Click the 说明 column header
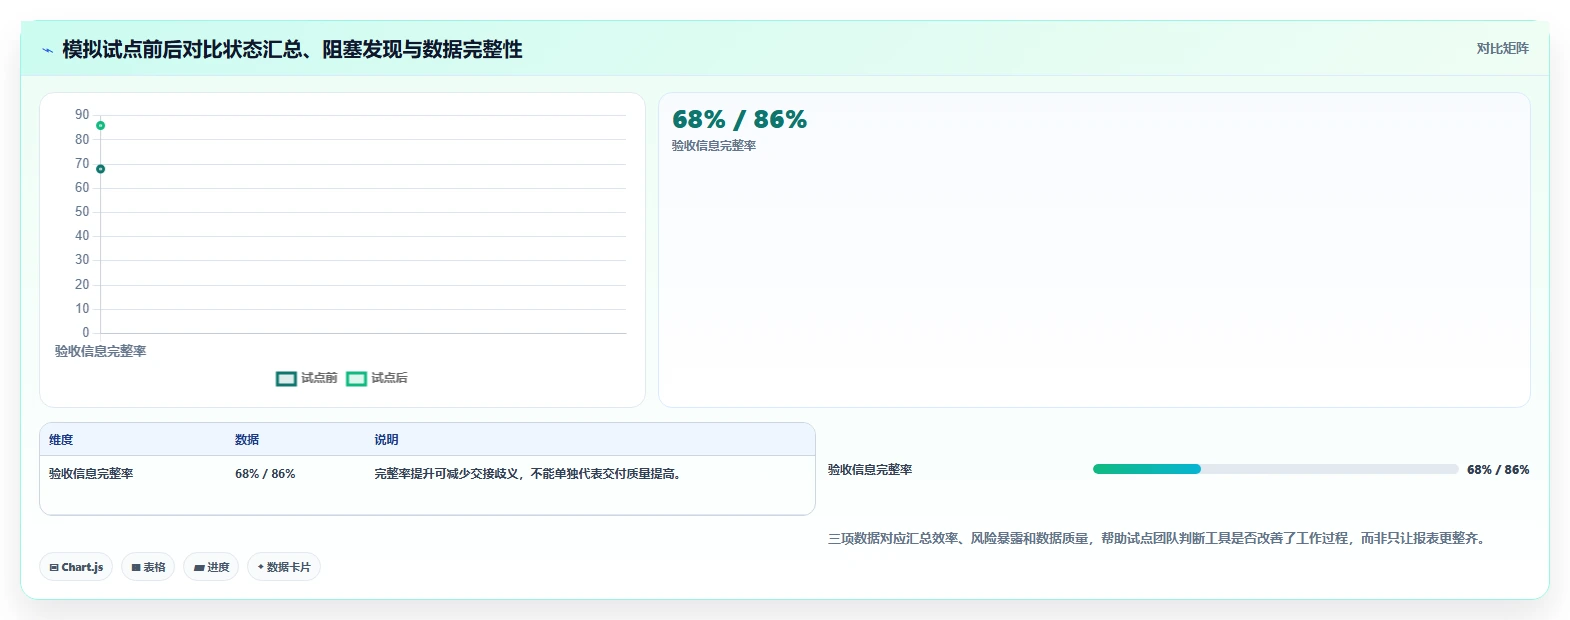 point(386,440)
